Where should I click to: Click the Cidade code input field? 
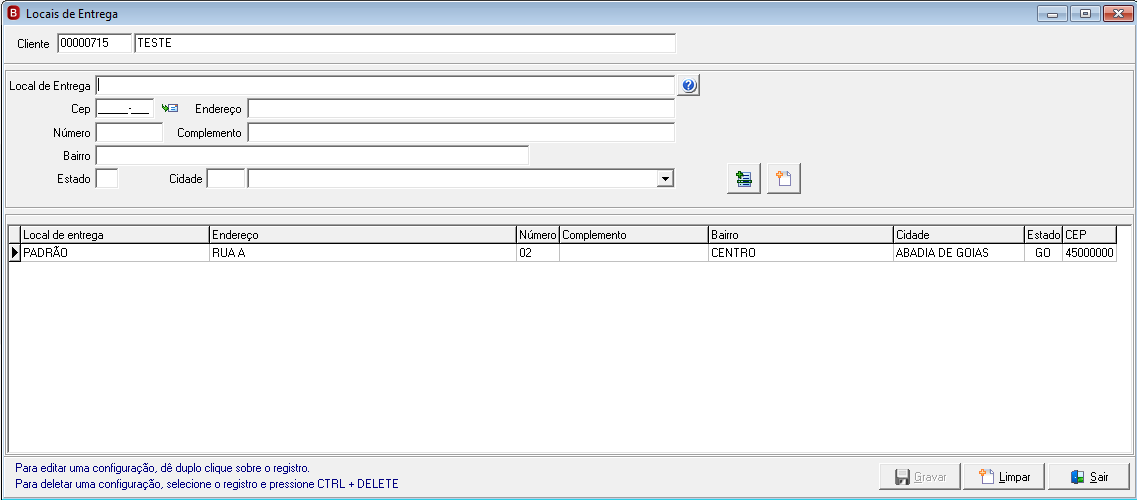[226, 178]
